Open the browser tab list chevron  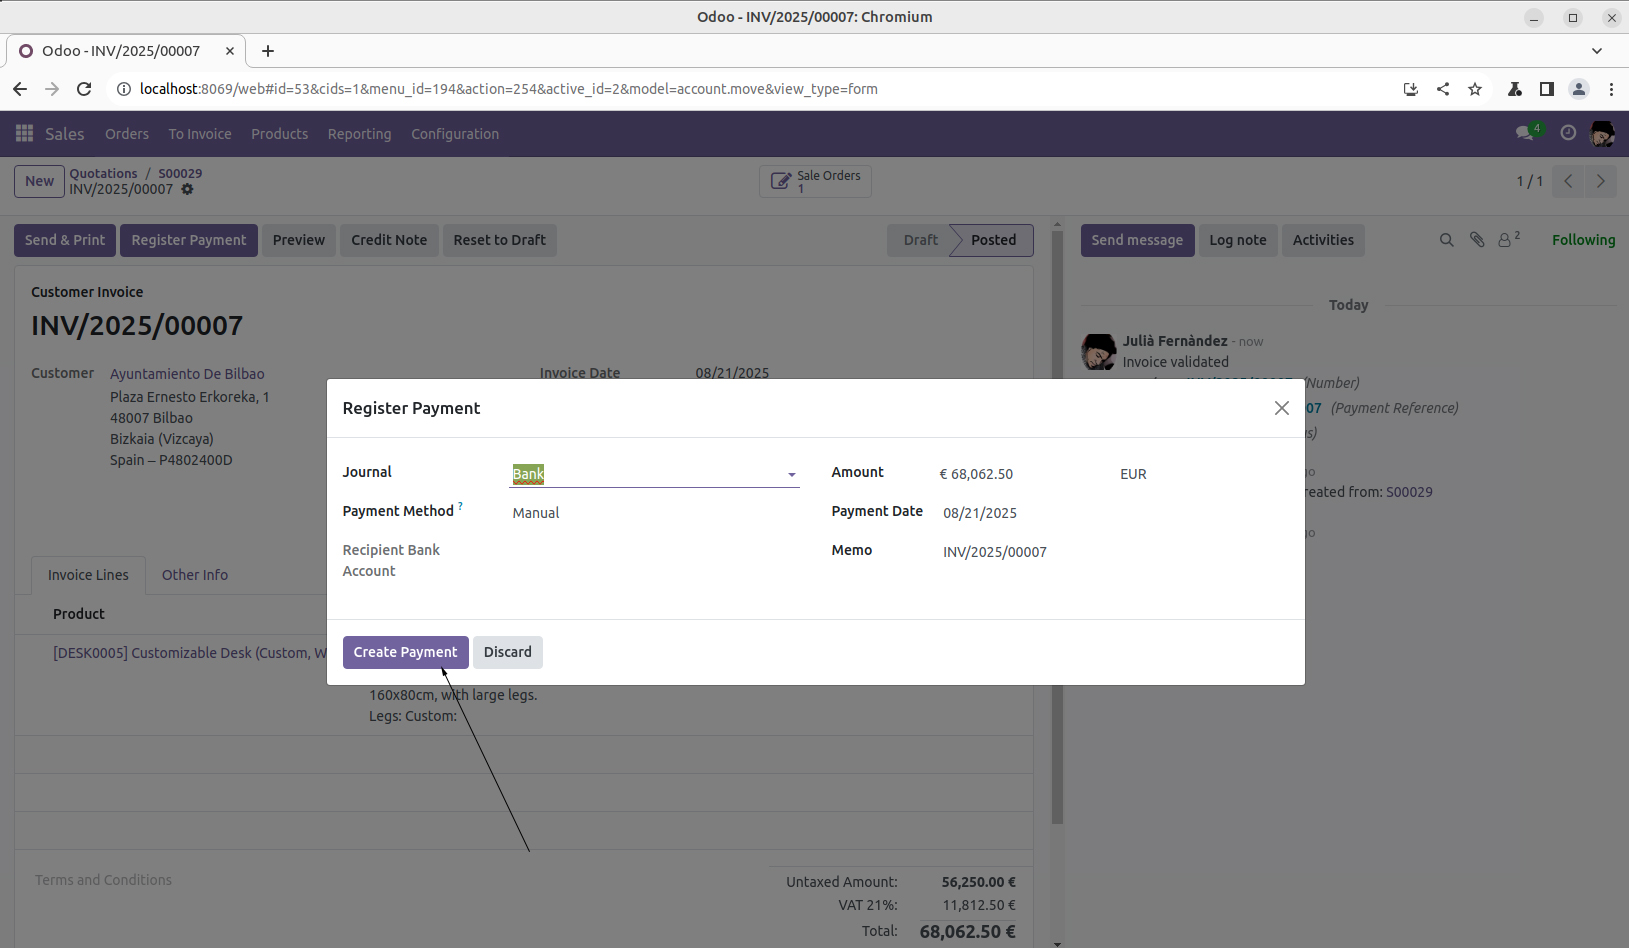click(1596, 51)
